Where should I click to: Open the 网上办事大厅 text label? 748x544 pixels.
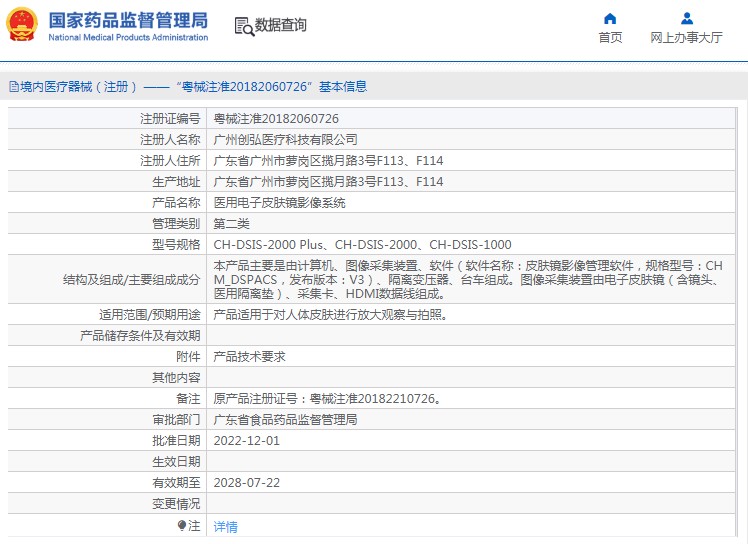tap(686, 38)
